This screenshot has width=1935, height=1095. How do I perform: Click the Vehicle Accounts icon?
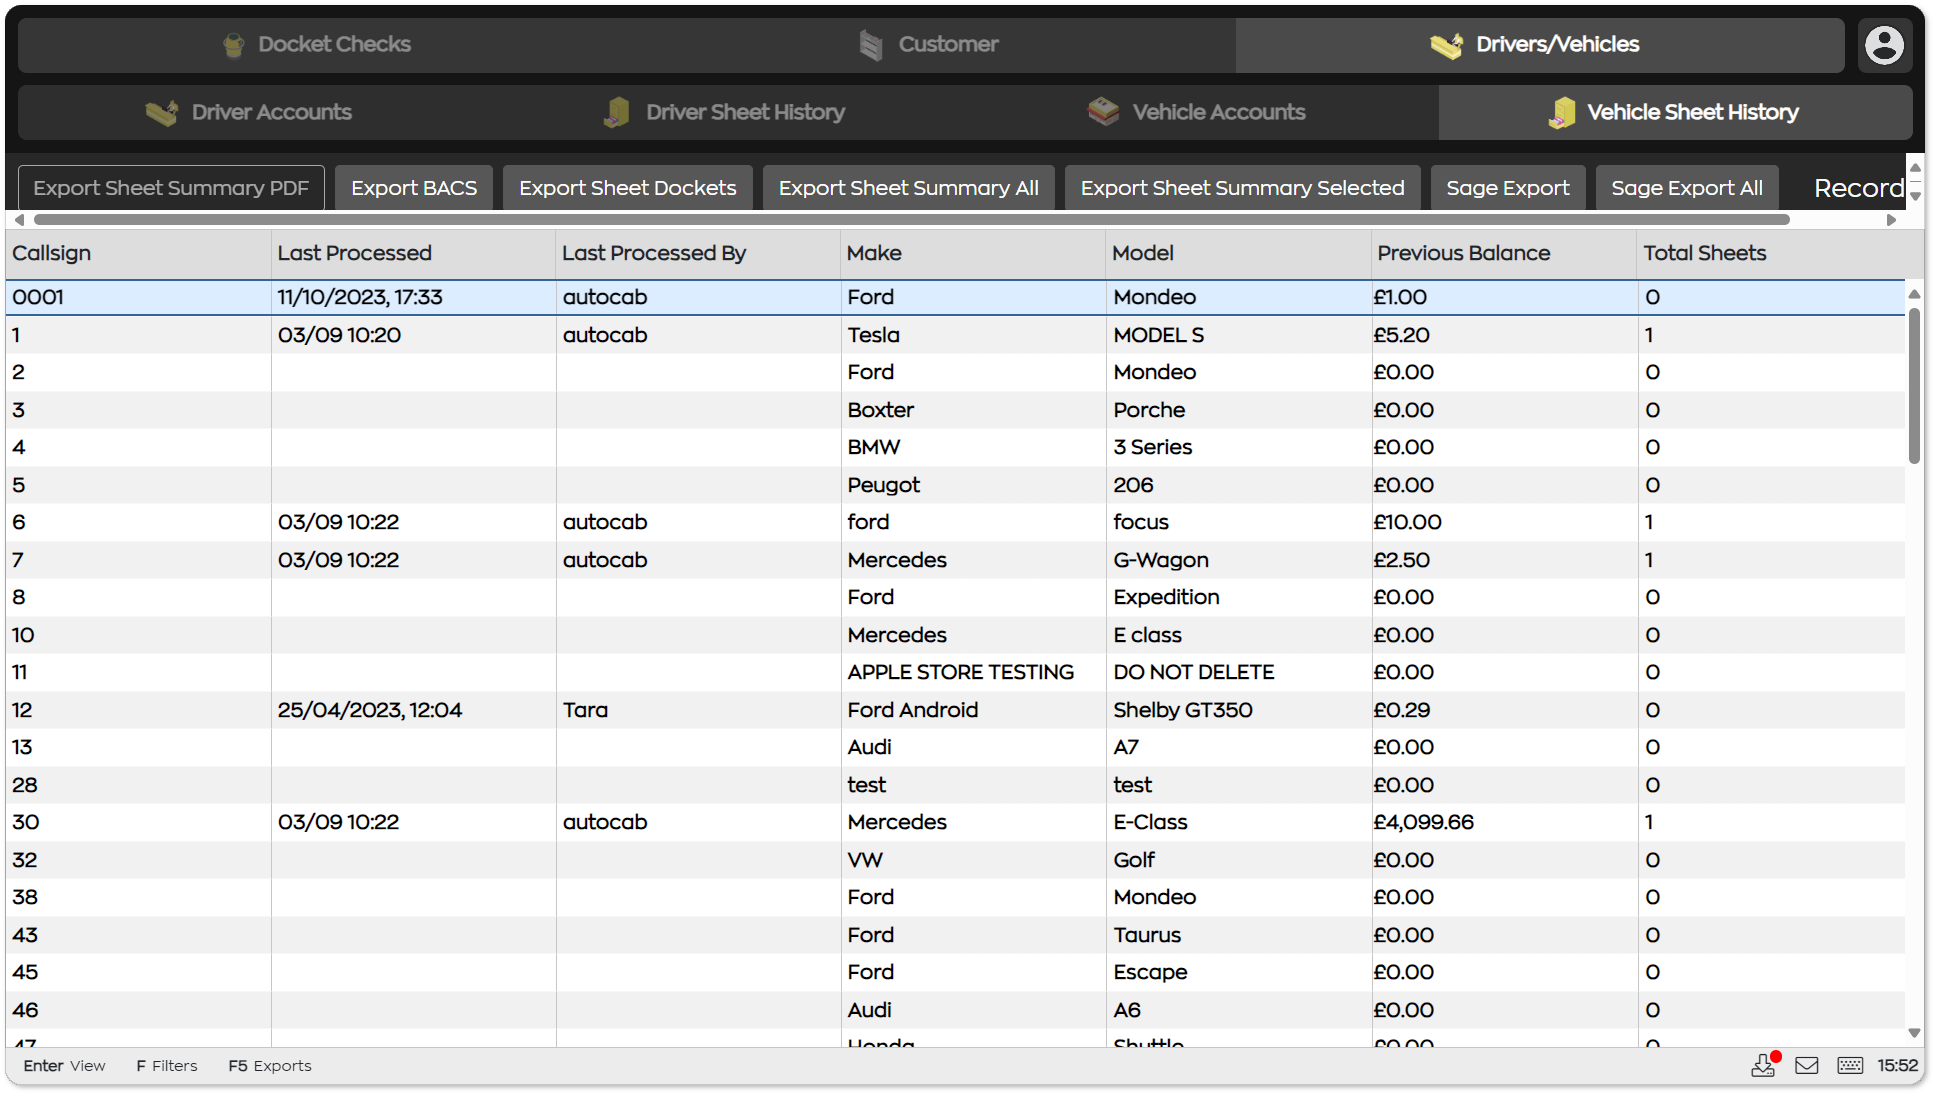click(1103, 112)
